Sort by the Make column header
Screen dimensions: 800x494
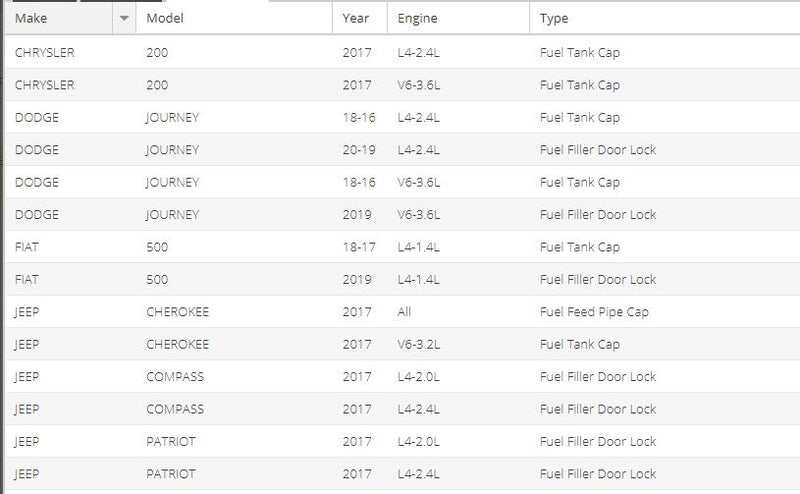tap(59, 18)
